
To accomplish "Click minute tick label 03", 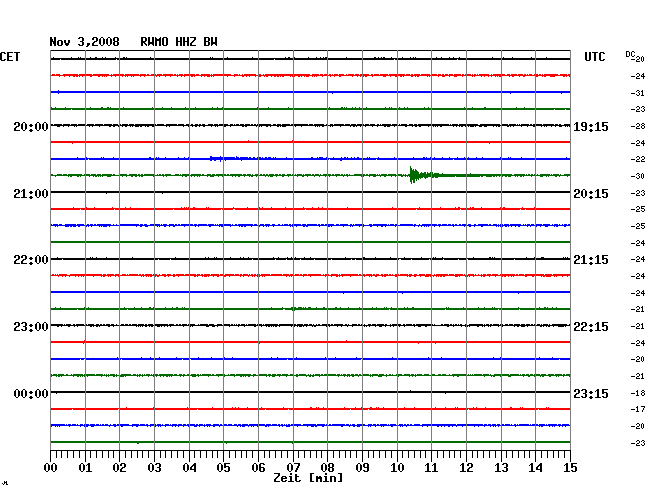I will [154, 467].
